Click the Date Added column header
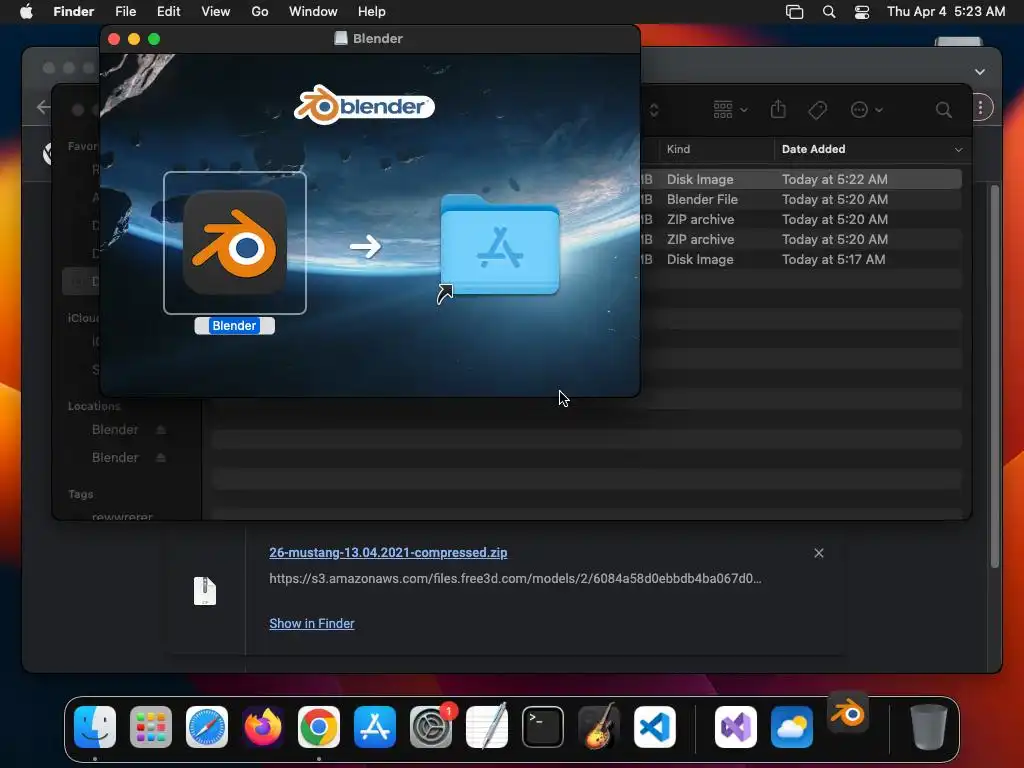Screen dimensions: 1024x768 coord(814,150)
